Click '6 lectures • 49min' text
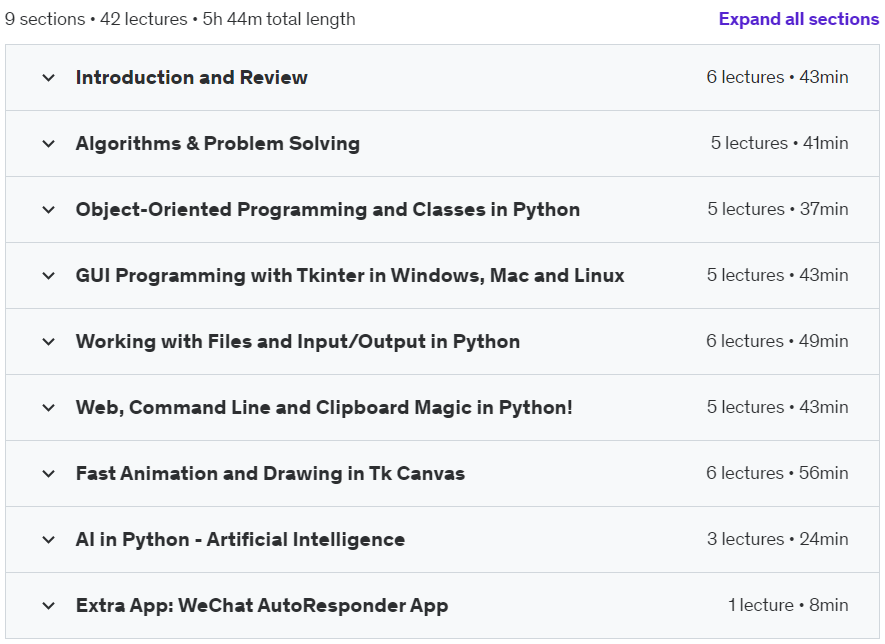This screenshot has height=644, width=885. (777, 341)
